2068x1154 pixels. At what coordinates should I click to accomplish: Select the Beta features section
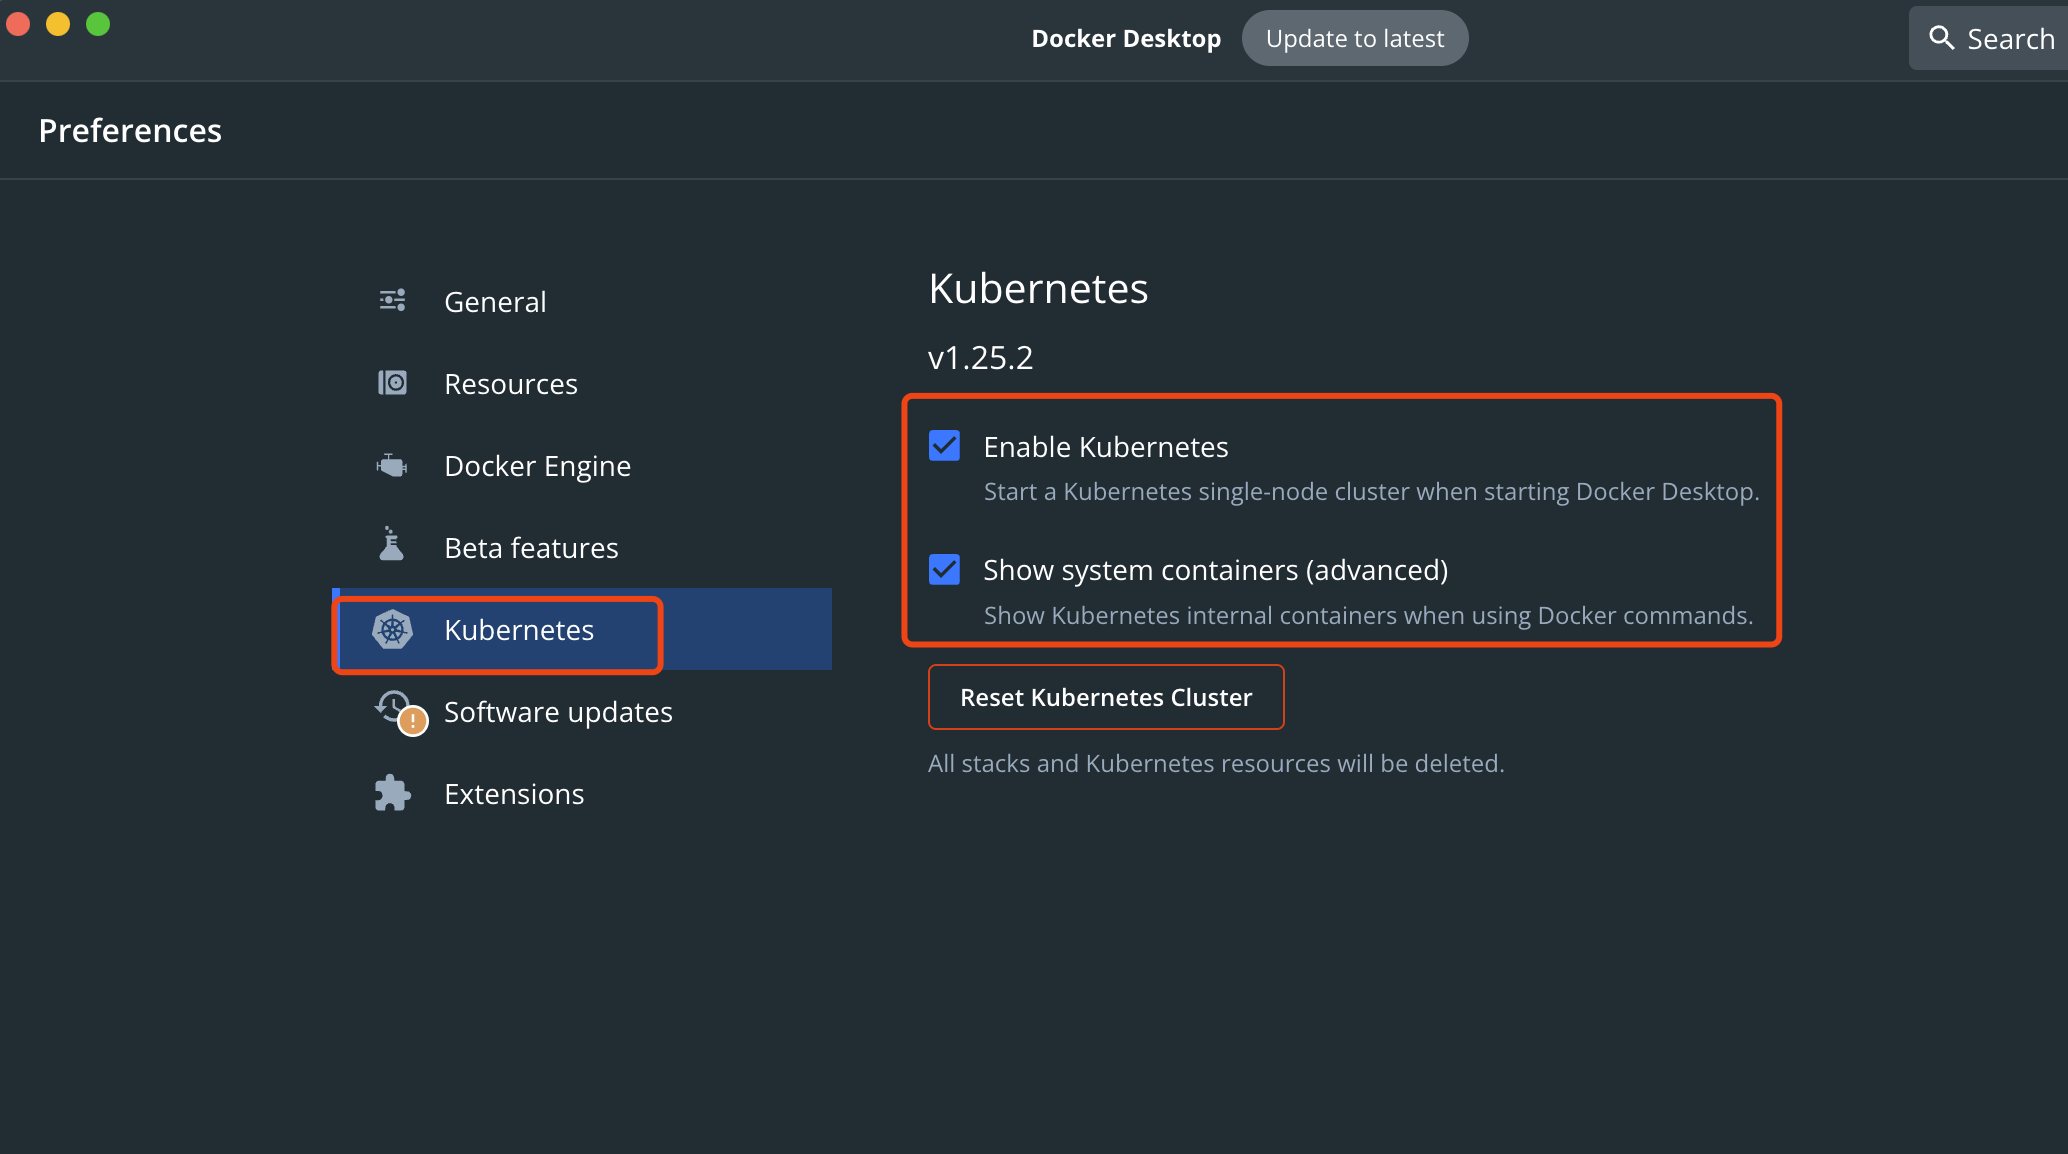pos(582,547)
